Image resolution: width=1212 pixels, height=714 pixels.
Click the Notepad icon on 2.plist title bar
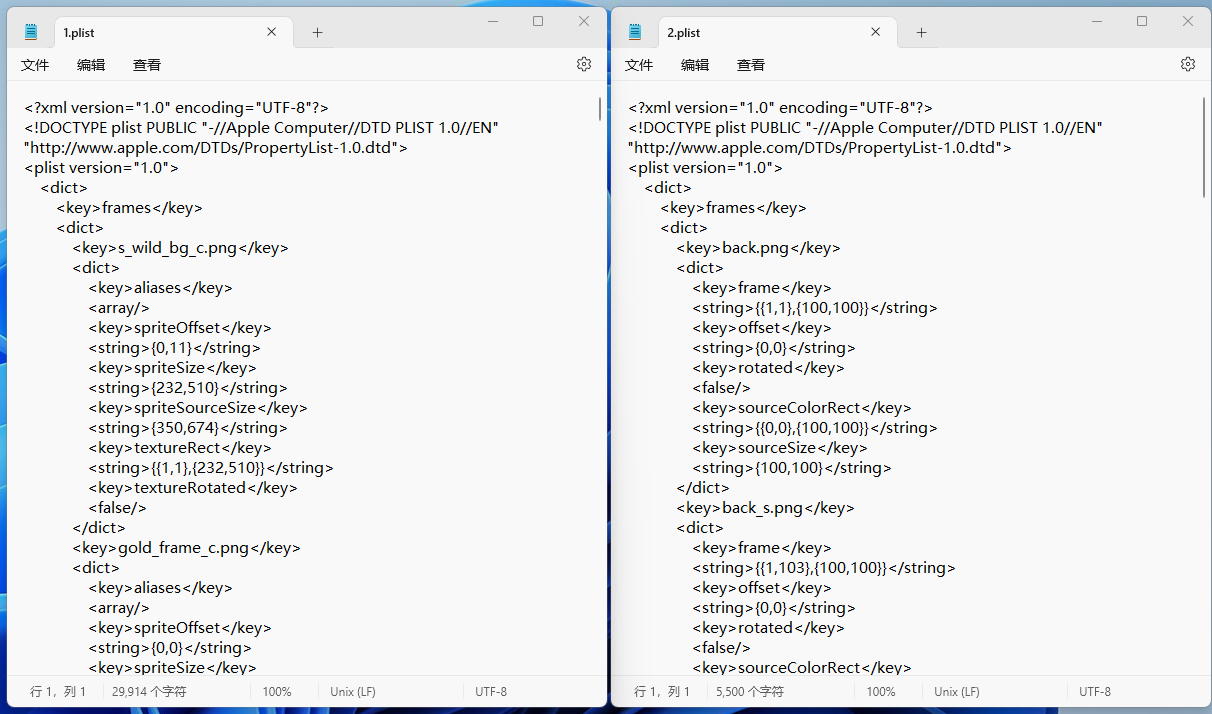tap(634, 32)
